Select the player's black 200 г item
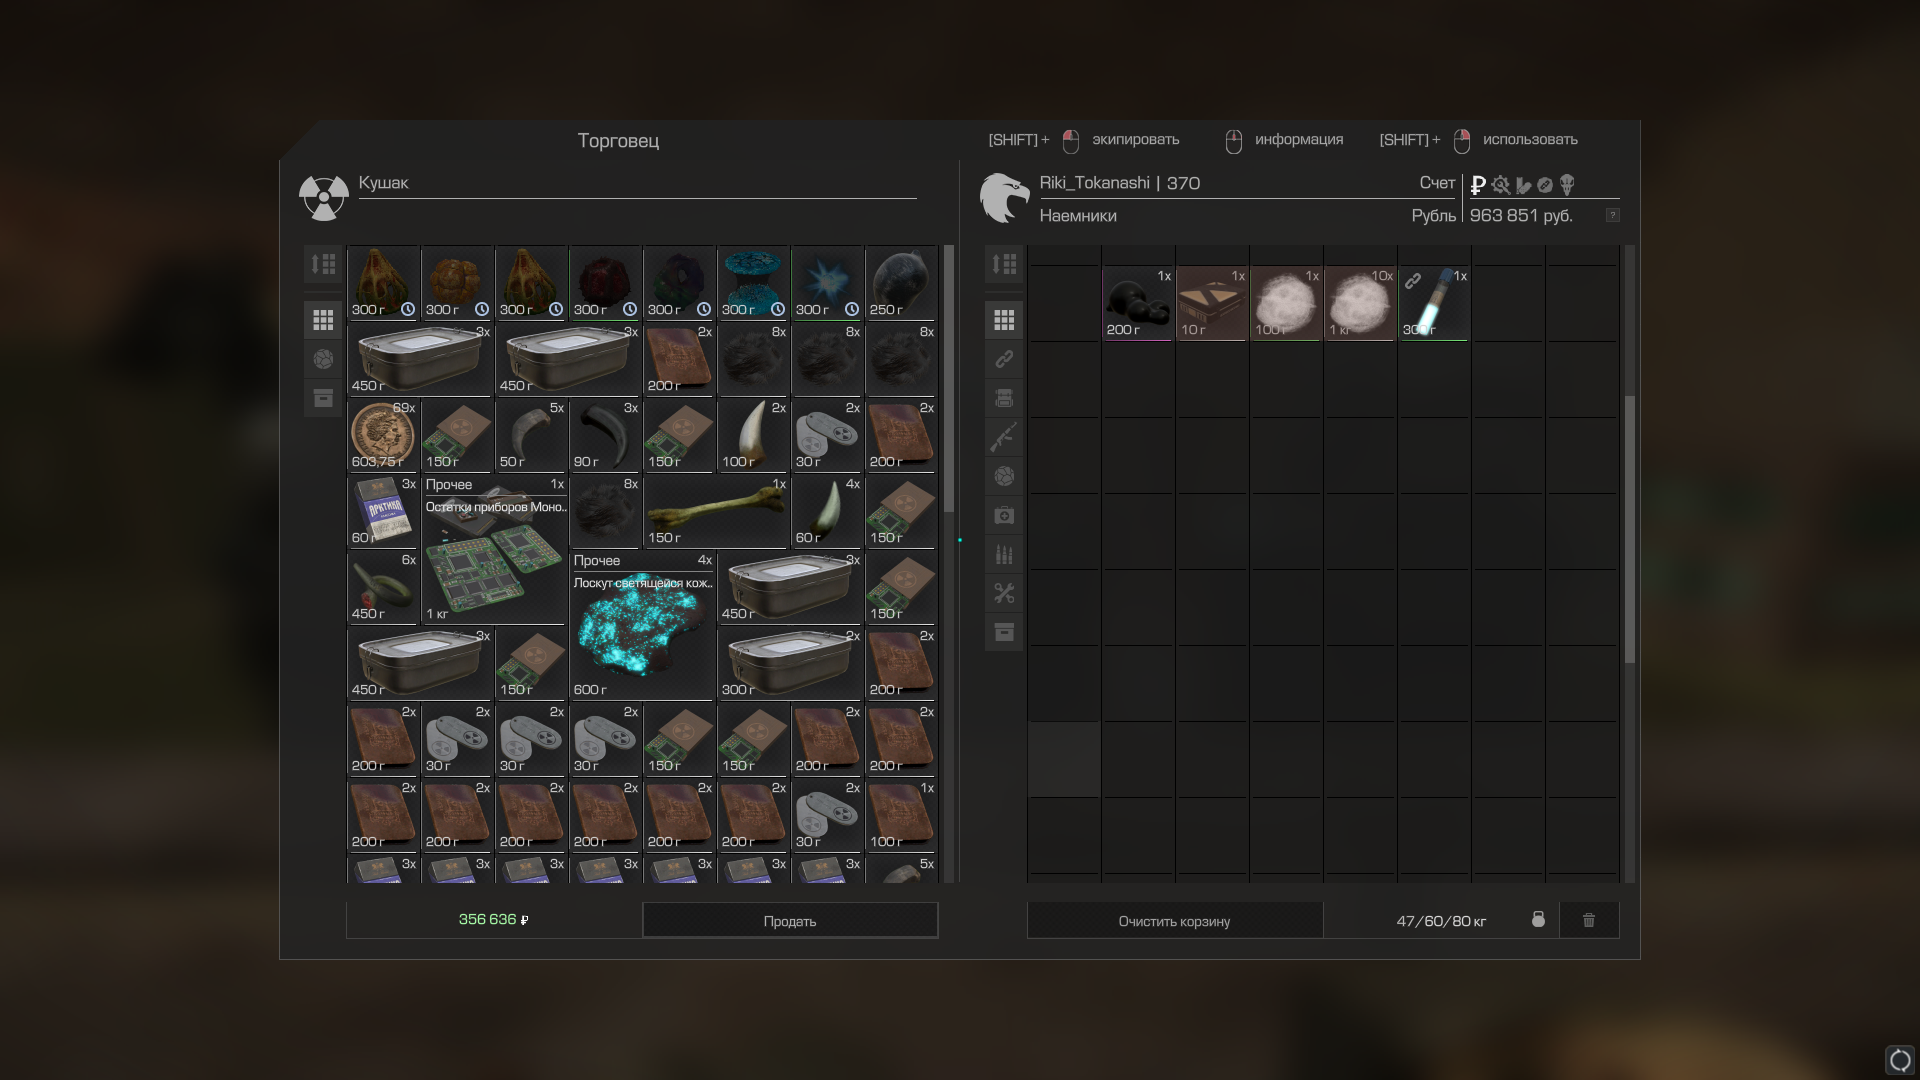Viewport: 1920px width, 1080px height. (1138, 303)
